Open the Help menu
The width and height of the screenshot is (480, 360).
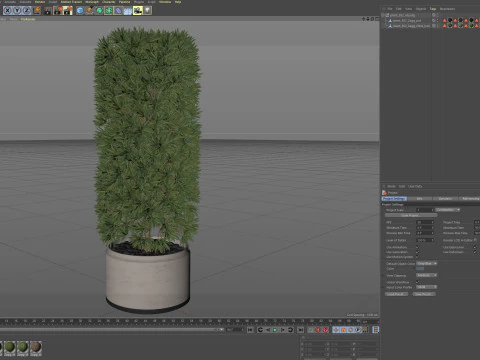[x=178, y=2]
